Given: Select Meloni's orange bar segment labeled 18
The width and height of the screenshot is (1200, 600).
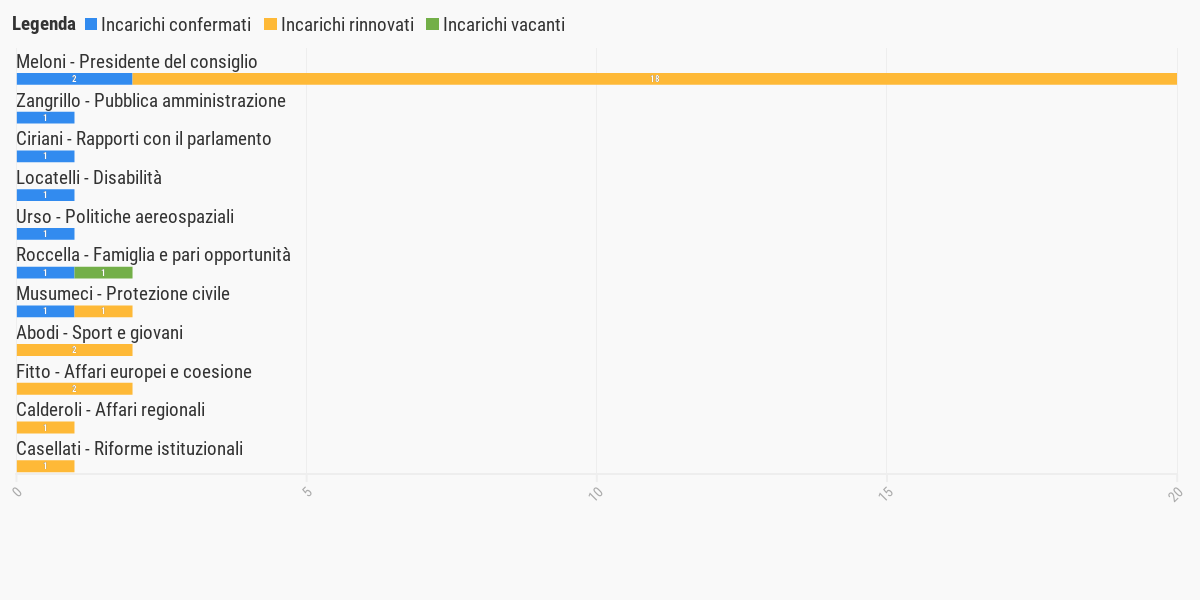Looking at the screenshot, I should coord(655,79).
